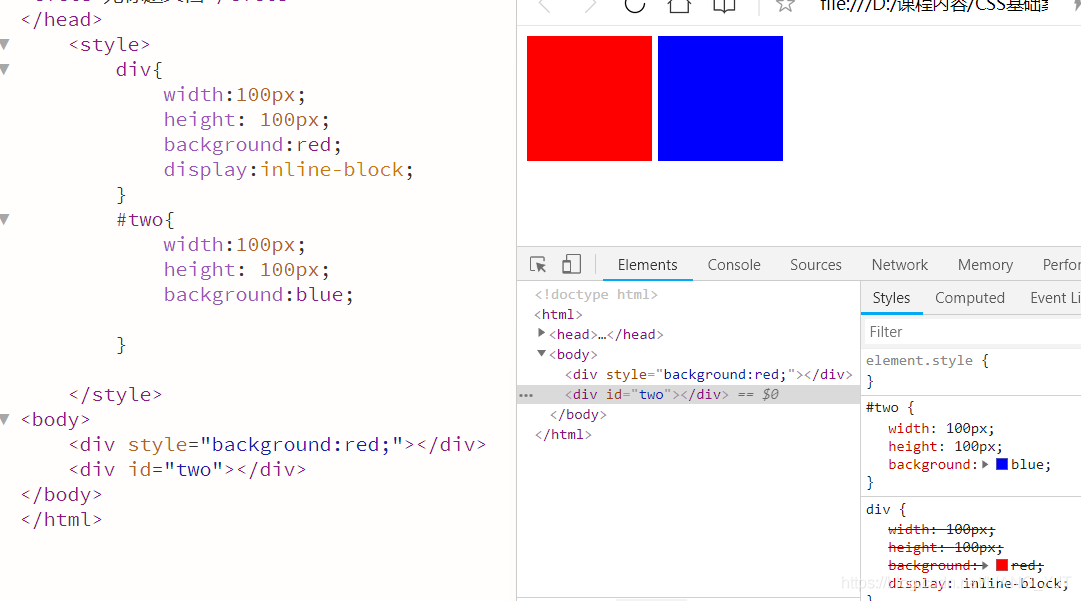
Task: Select the div style background:red DOM row
Action: click(709, 374)
